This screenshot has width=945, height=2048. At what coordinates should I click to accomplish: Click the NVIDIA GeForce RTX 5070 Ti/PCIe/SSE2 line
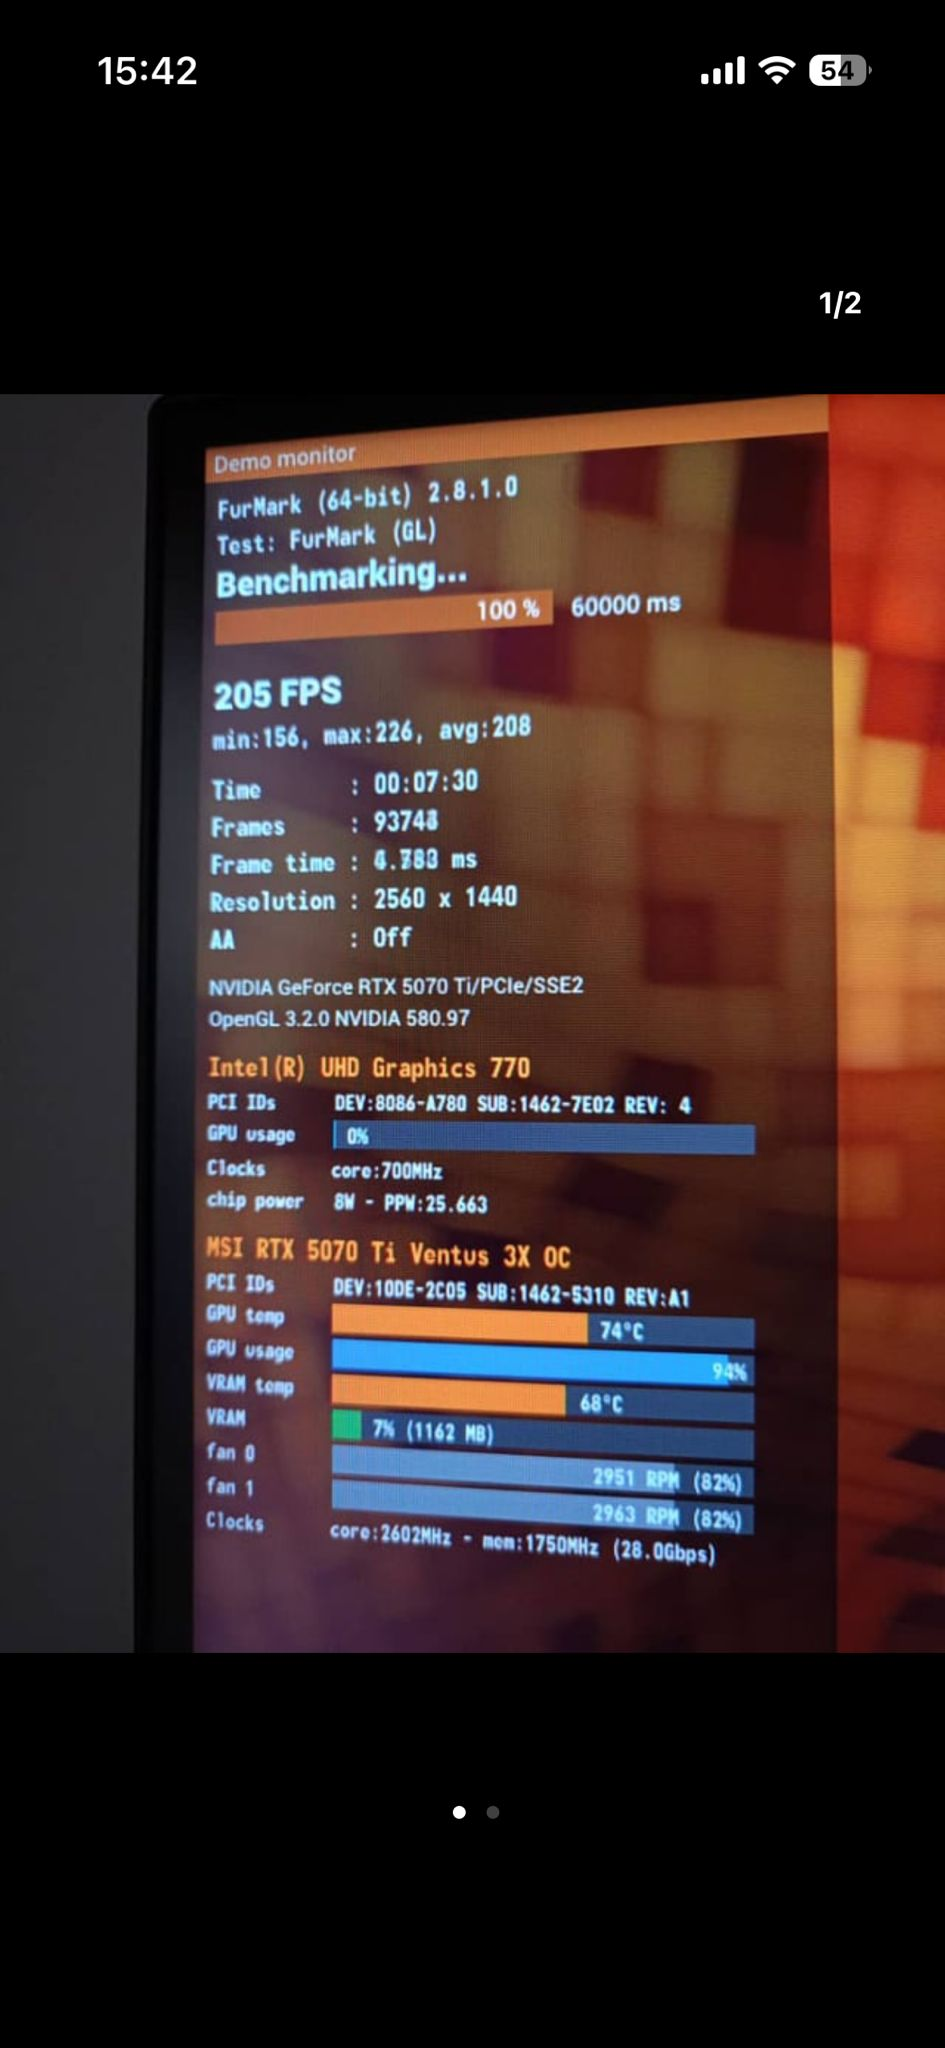(x=396, y=986)
